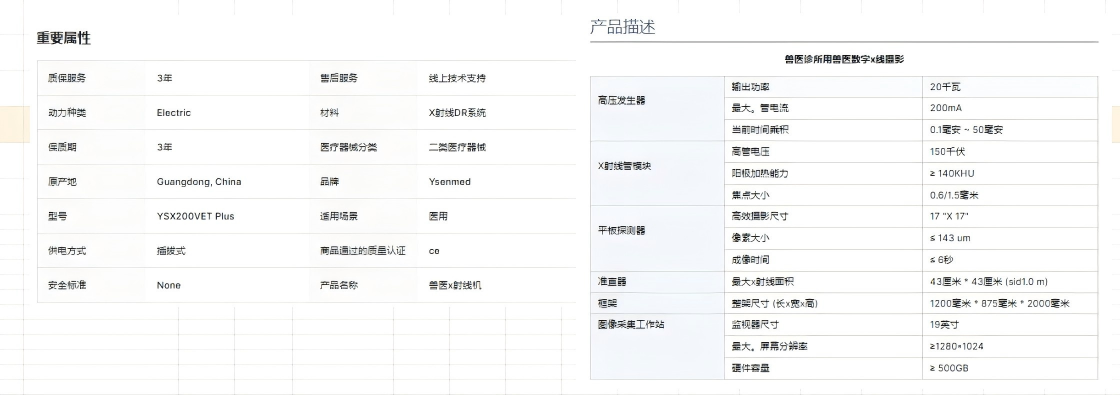Click the 医用 value

(x=438, y=216)
